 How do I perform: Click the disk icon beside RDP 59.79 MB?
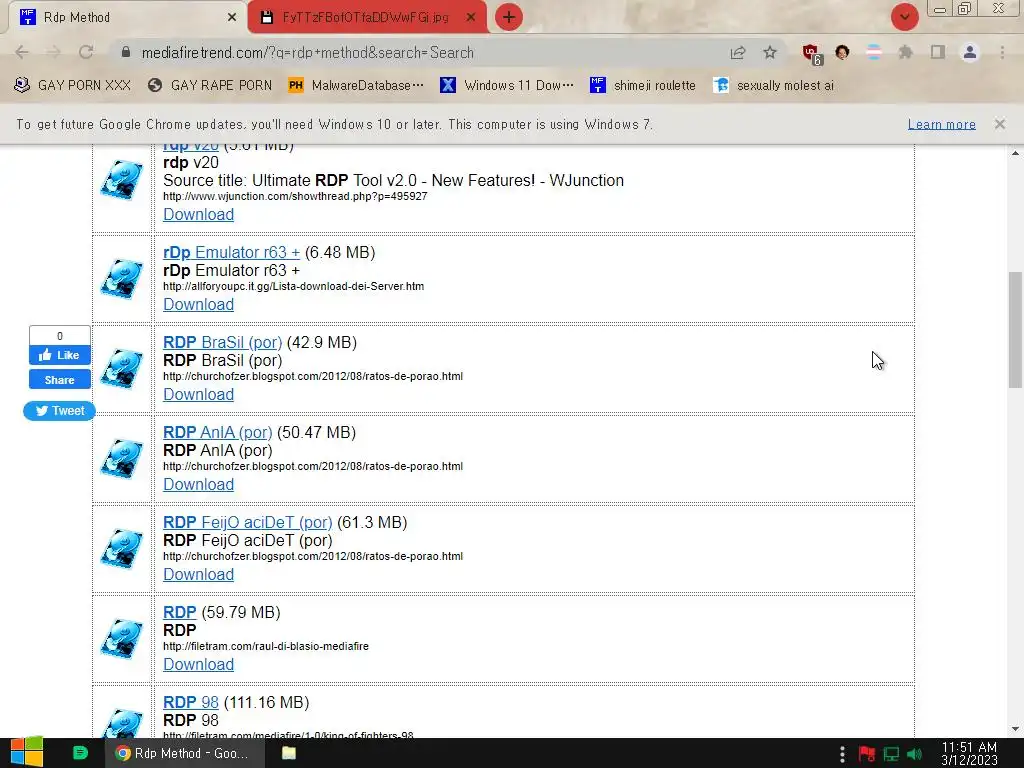tap(122, 639)
